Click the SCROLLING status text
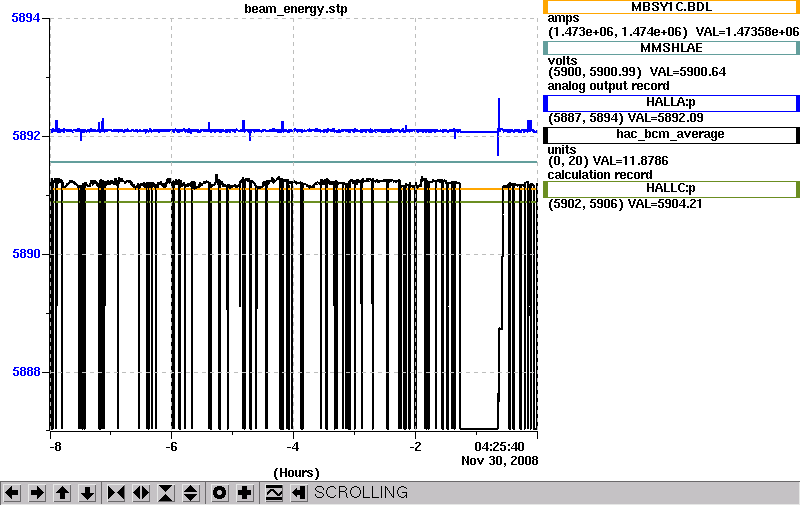This screenshot has height=505, width=800. tap(361, 493)
